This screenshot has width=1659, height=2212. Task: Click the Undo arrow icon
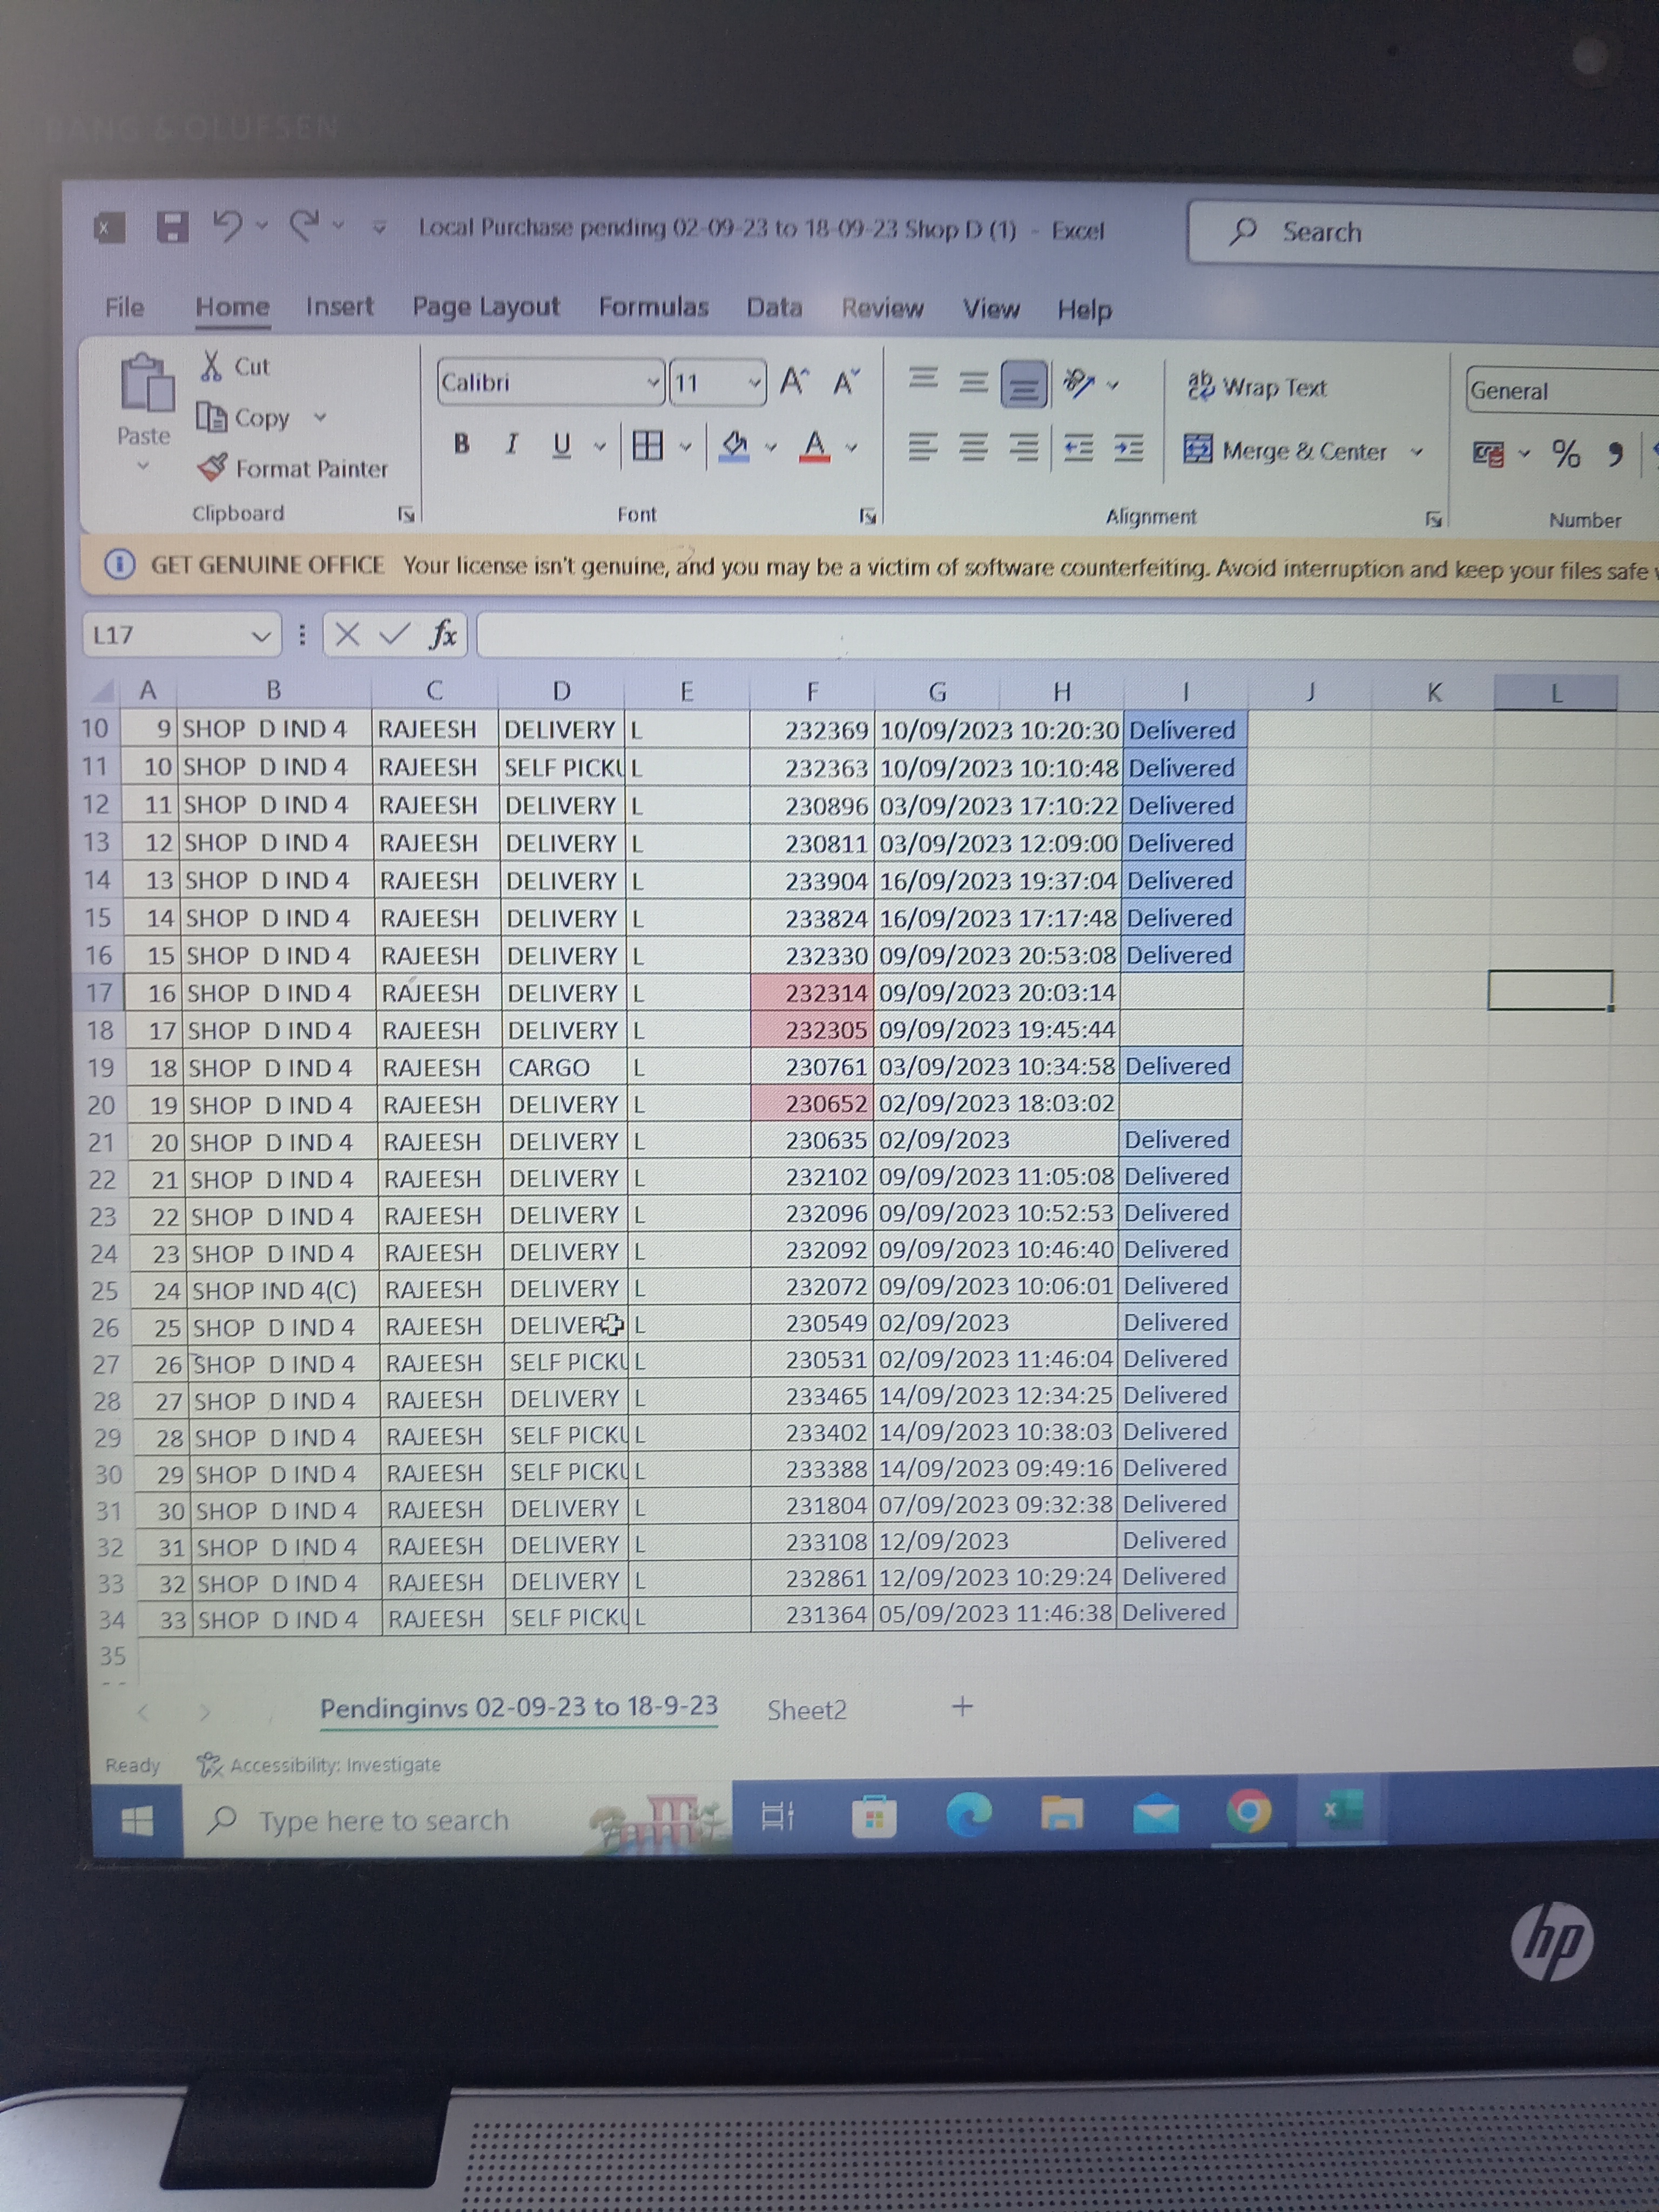pyautogui.click(x=228, y=226)
